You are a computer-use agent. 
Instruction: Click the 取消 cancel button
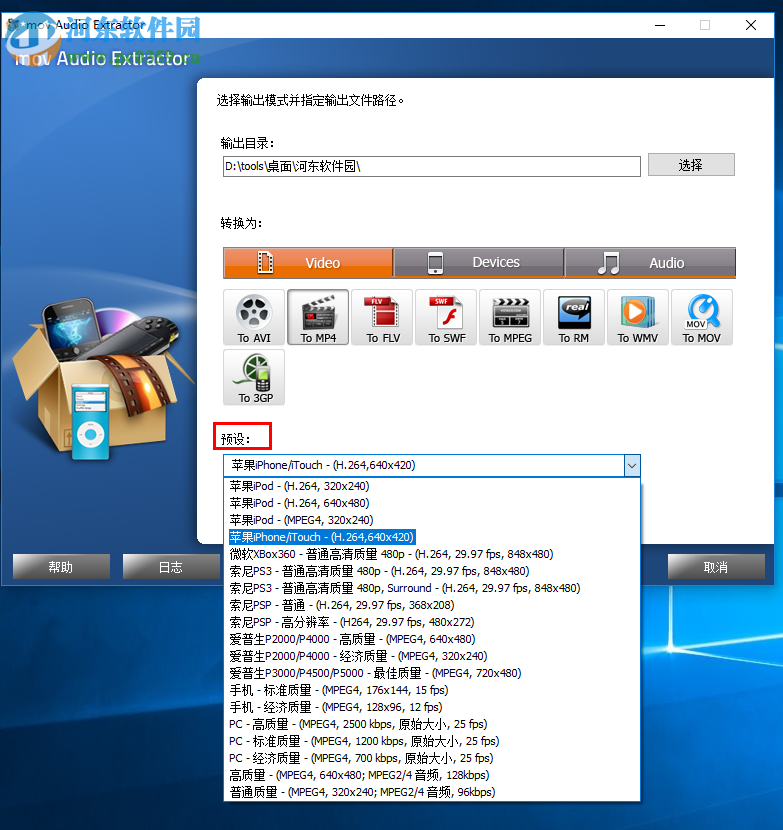pyautogui.click(x=716, y=567)
